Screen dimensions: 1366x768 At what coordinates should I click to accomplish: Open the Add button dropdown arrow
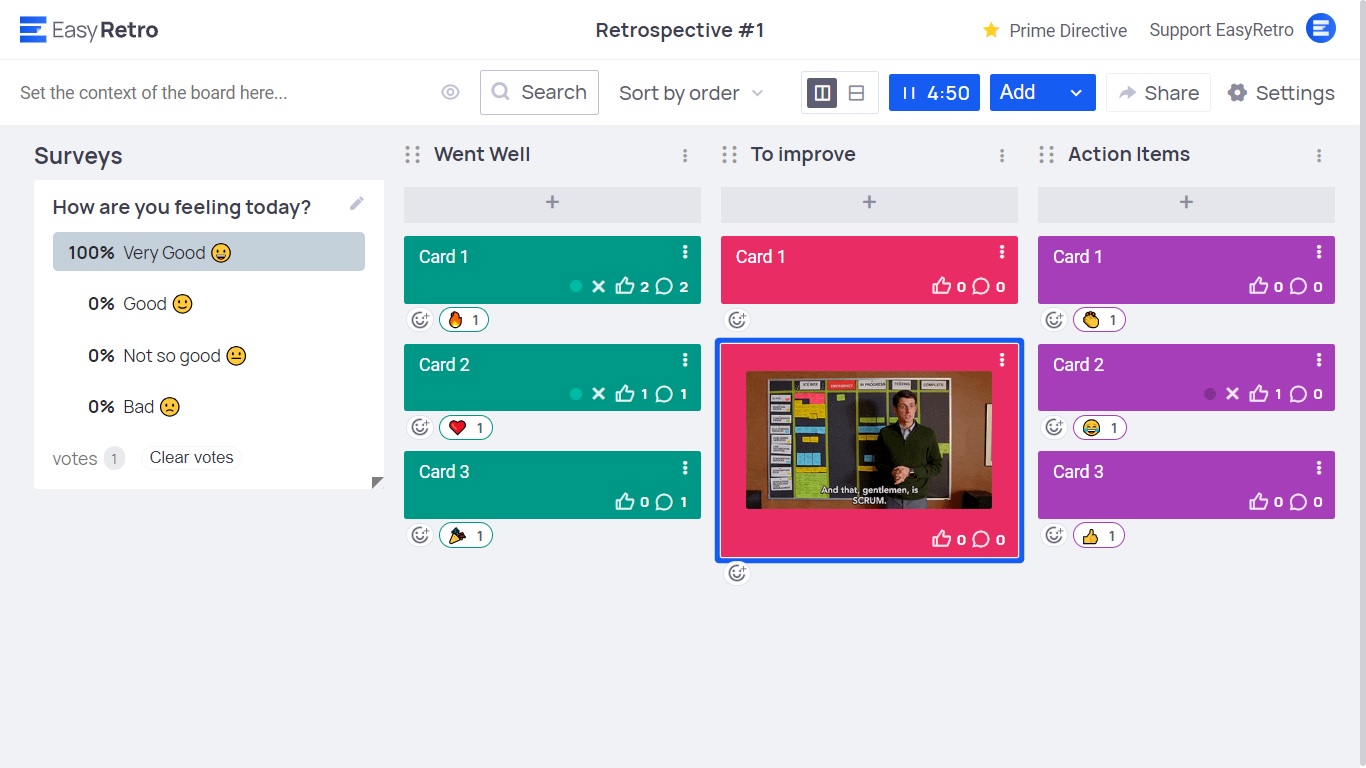tap(1076, 93)
